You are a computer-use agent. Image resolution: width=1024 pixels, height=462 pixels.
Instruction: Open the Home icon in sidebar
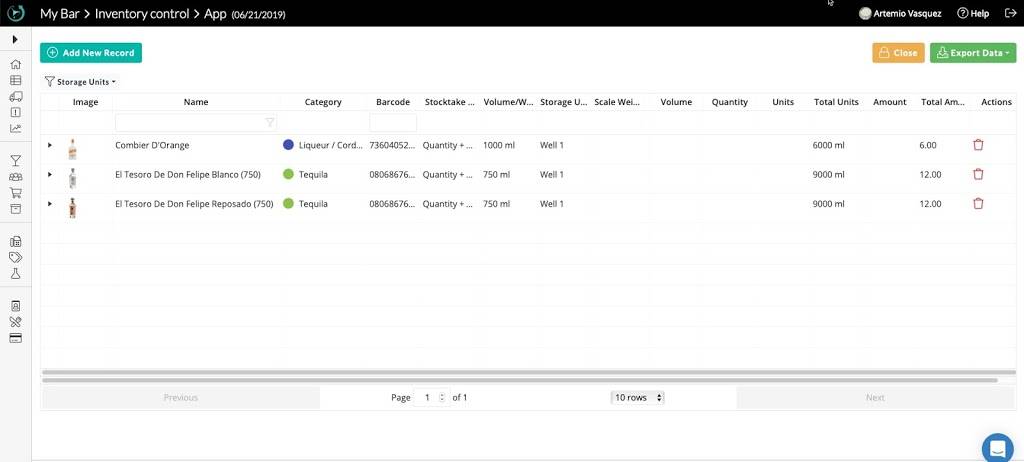coord(15,64)
